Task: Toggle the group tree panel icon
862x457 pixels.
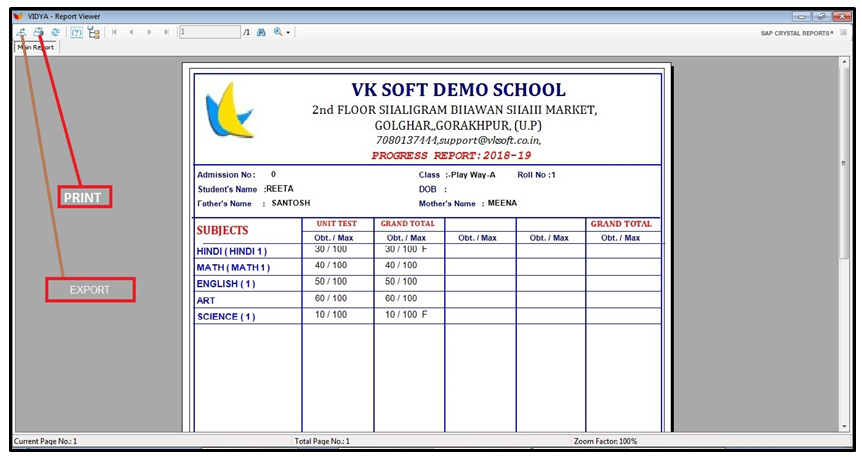Action: point(93,32)
